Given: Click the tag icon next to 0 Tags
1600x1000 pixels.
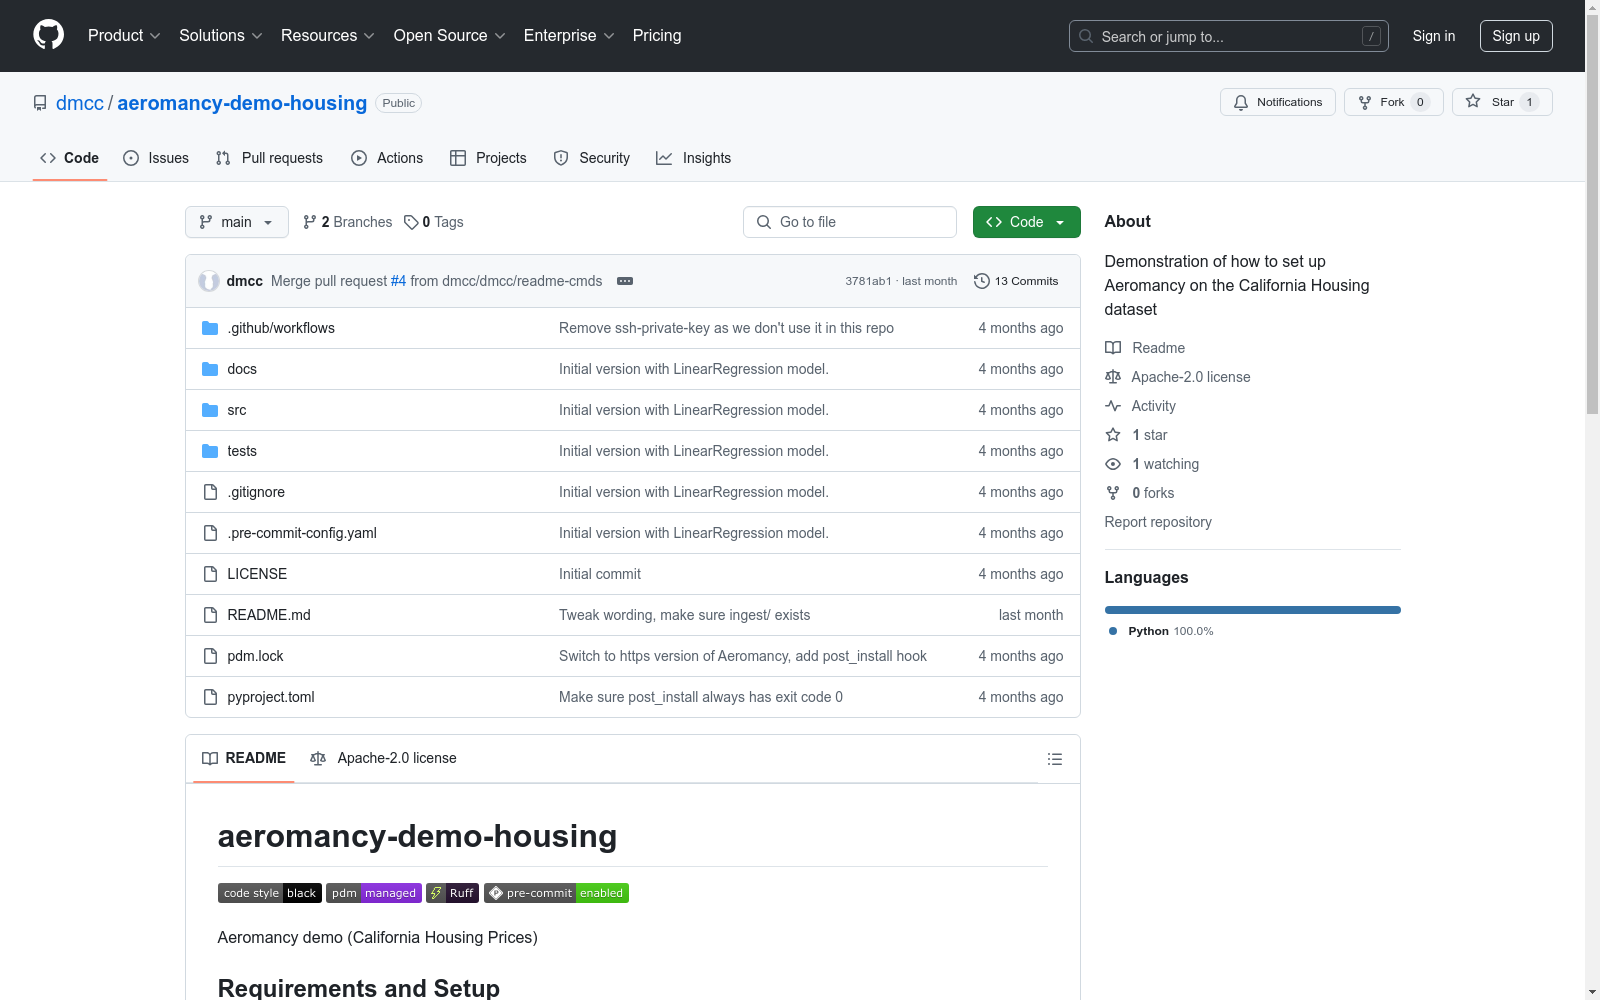Looking at the screenshot, I should click(411, 222).
